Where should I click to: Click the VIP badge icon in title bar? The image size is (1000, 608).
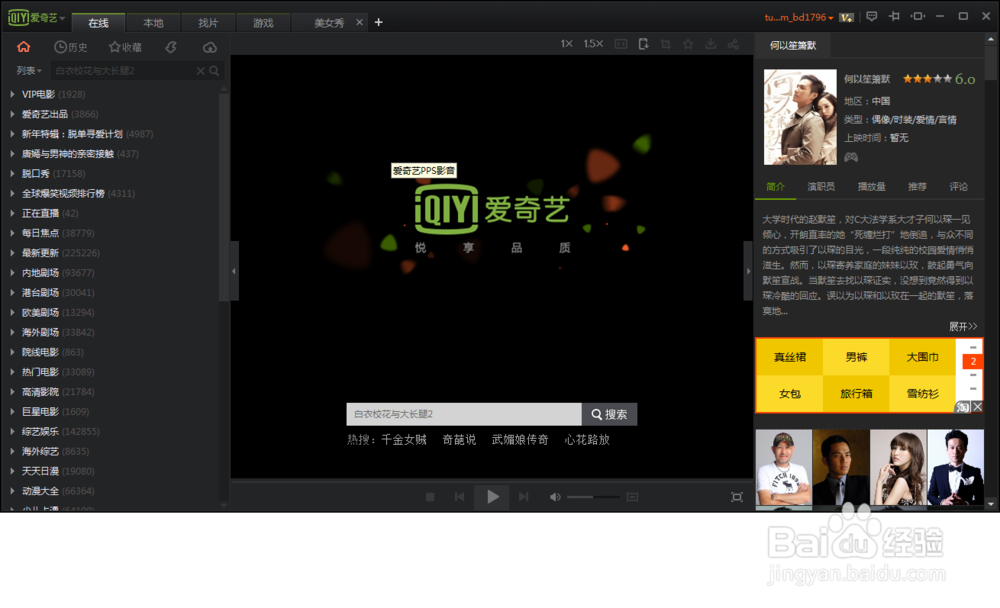point(846,17)
